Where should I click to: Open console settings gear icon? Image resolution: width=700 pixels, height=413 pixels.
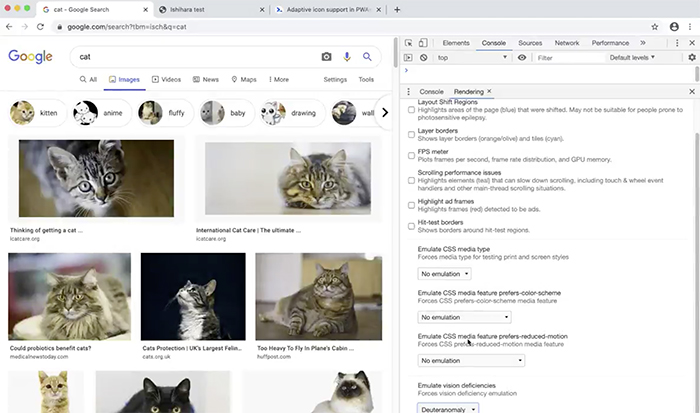[692, 58]
